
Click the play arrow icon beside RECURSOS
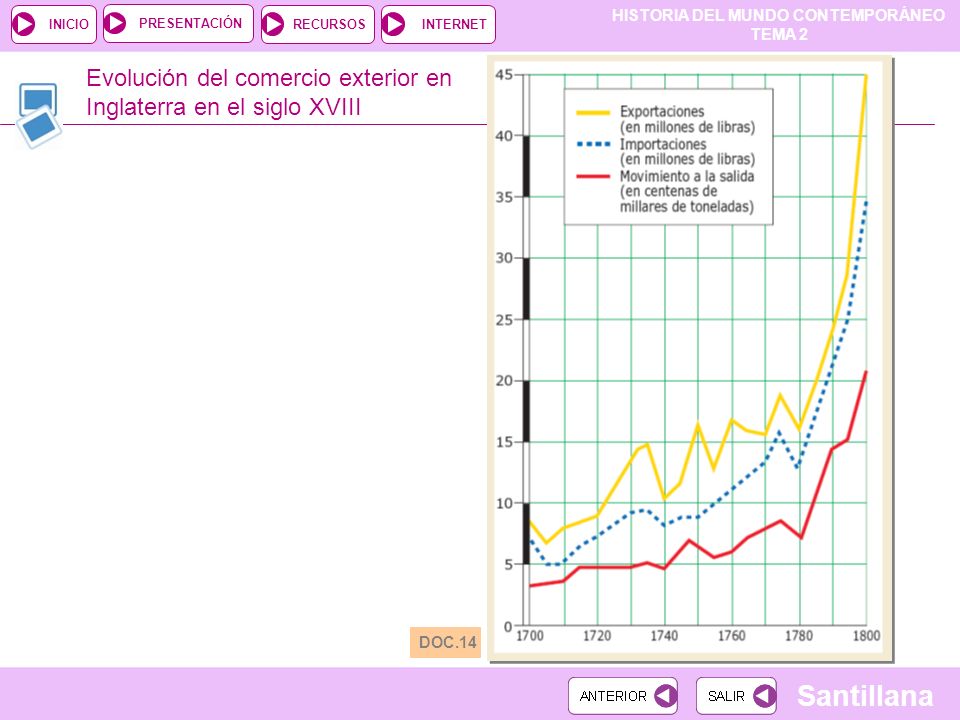273,24
